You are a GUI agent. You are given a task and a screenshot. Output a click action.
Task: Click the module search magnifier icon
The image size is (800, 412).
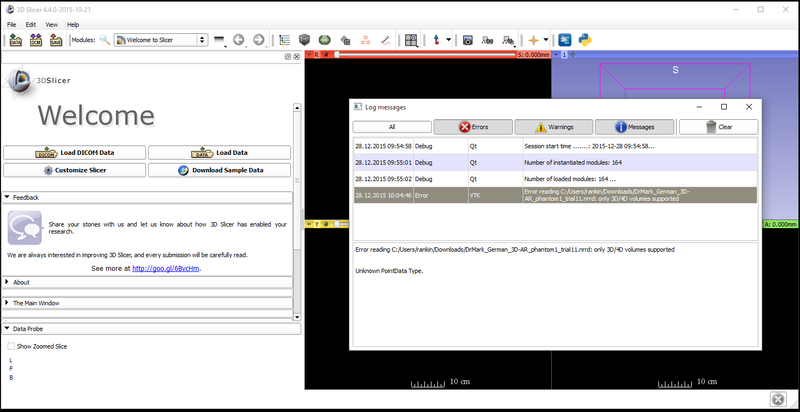(104, 40)
